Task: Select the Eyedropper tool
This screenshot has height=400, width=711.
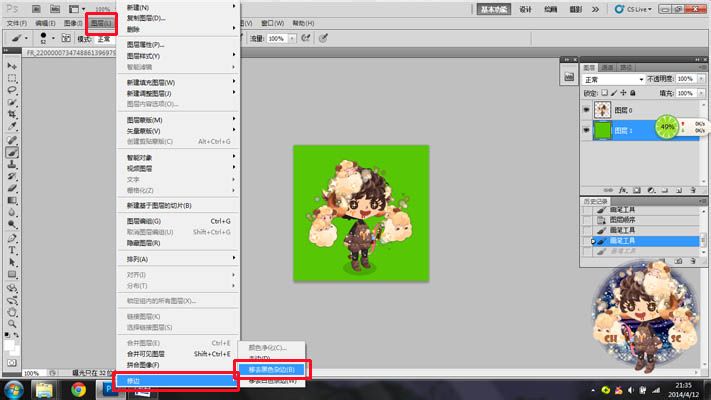Action: coord(12,126)
